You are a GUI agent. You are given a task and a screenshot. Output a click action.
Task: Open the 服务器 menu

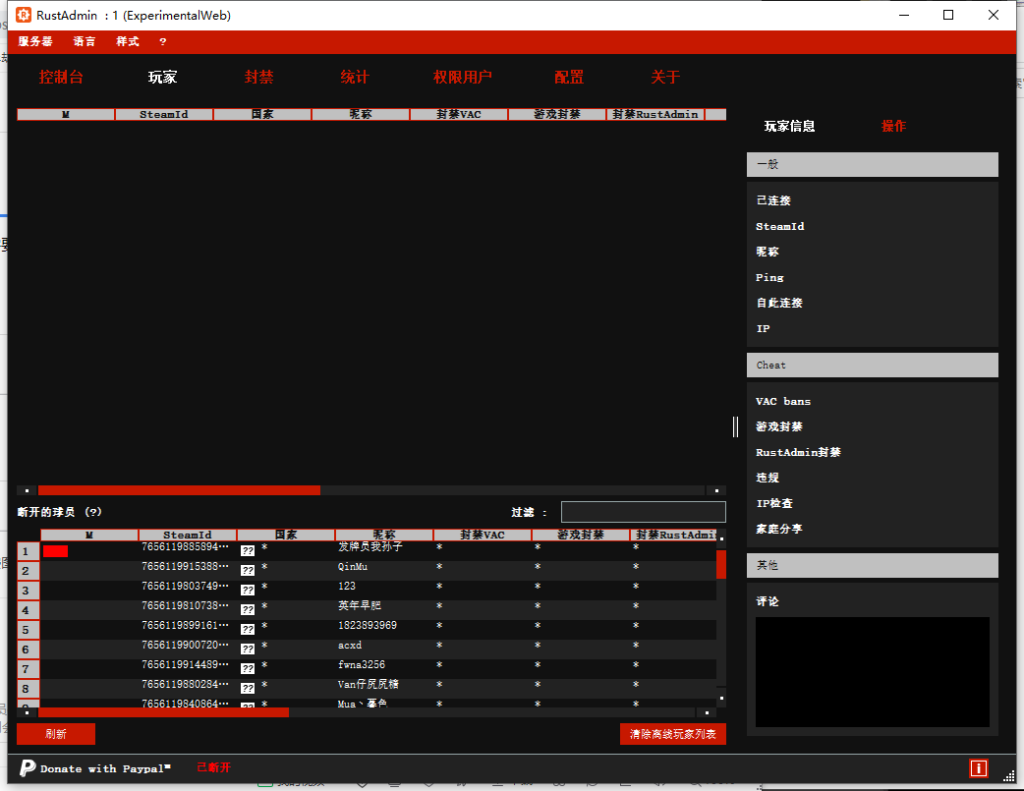pos(35,41)
